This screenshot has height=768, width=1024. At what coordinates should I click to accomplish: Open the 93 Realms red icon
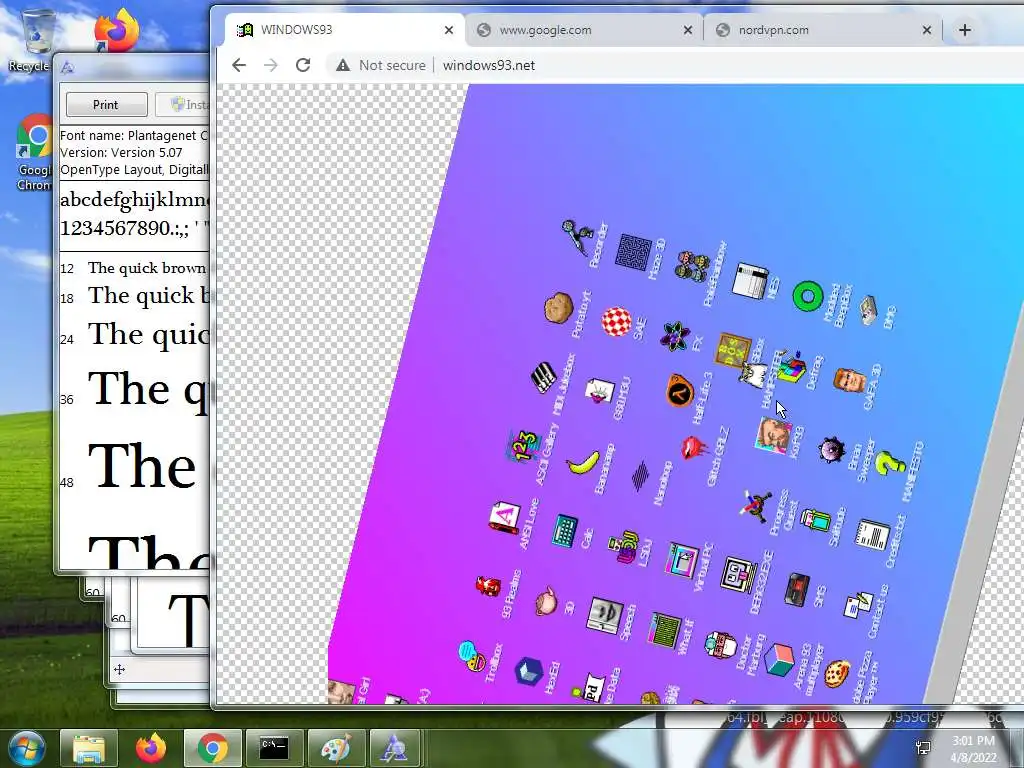(487, 586)
